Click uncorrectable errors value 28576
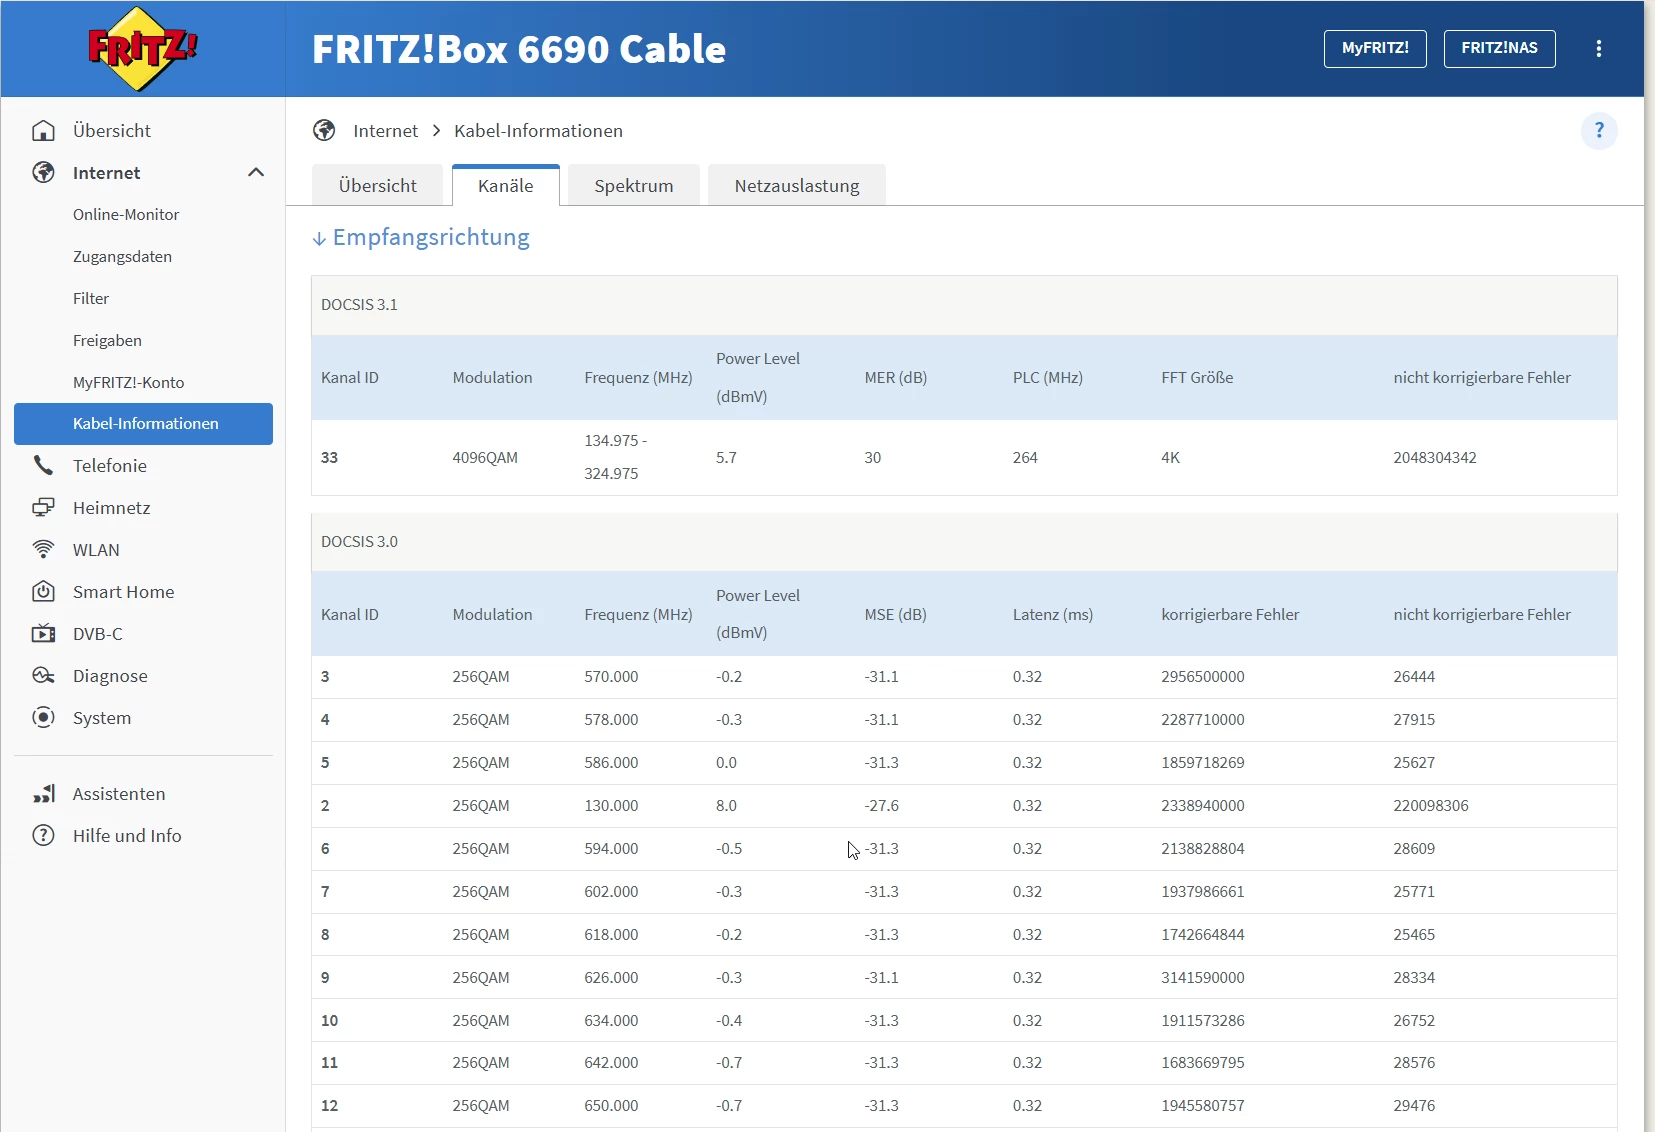The width and height of the screenshot is (1655, 1132). point(1414,1063)
